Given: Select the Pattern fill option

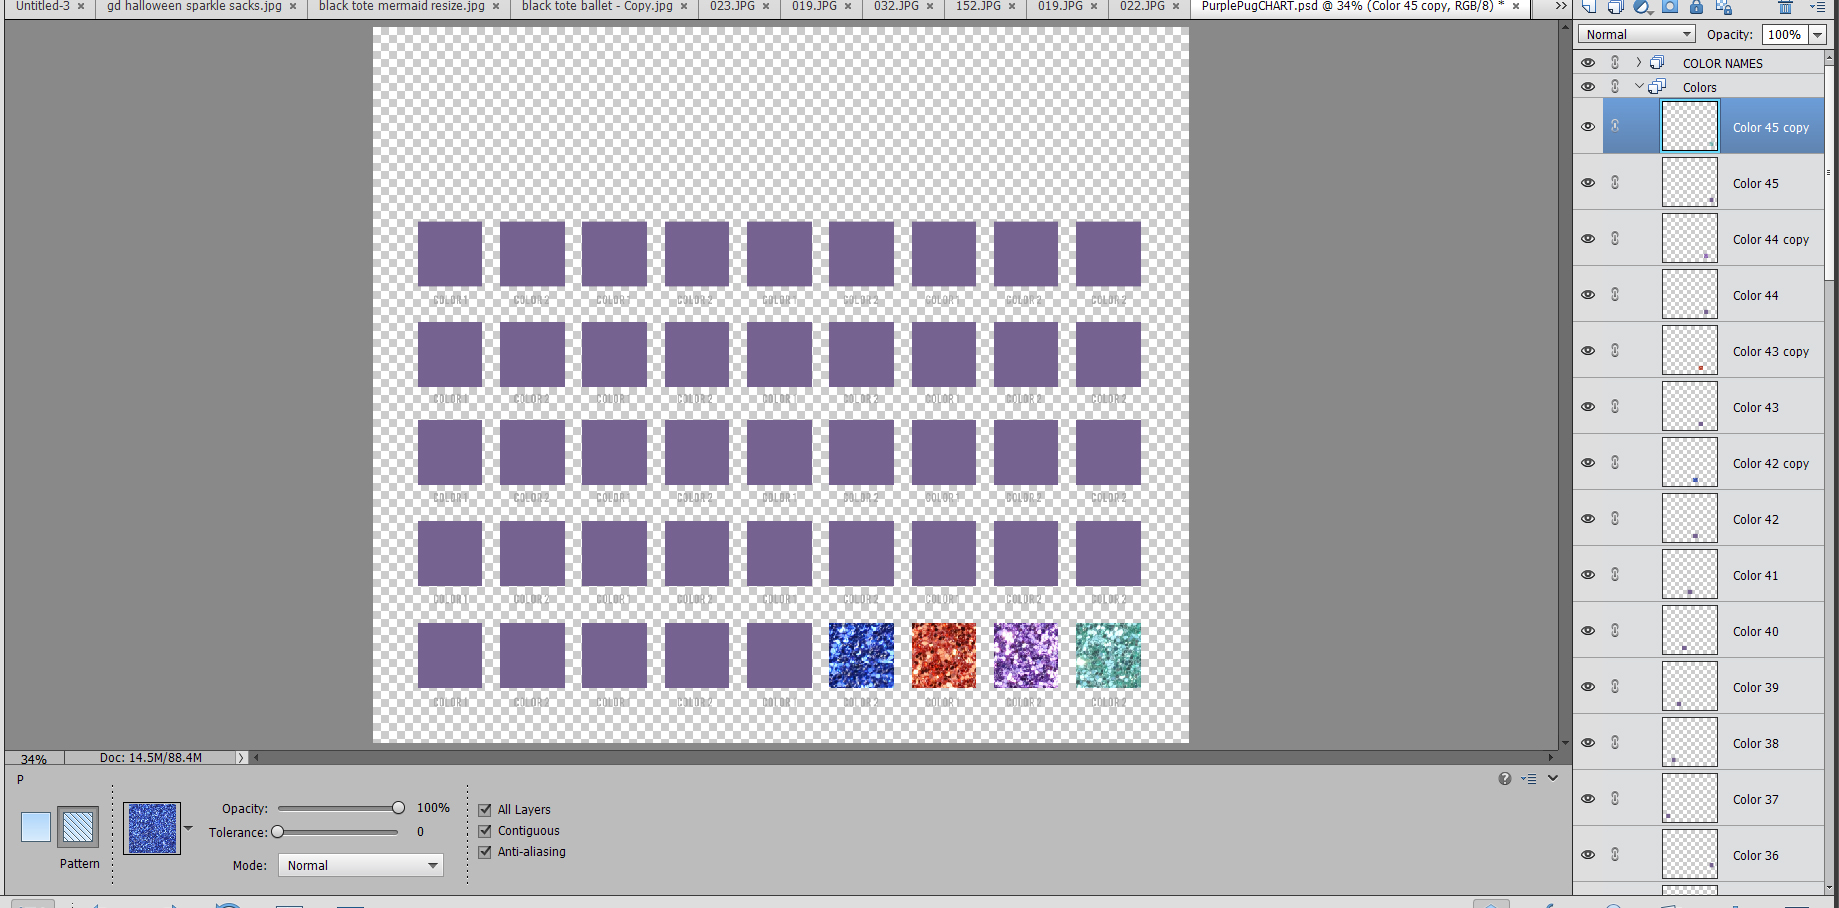Looking at the screenshot, I should [78, 827].
